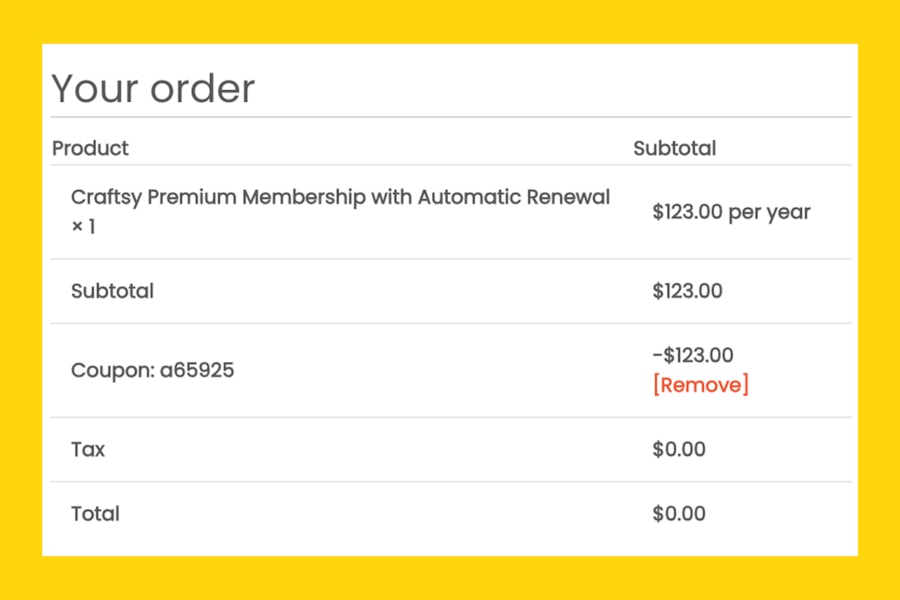
Task: Click the $123.00 subtotal amount
Action: click(687, 291)
